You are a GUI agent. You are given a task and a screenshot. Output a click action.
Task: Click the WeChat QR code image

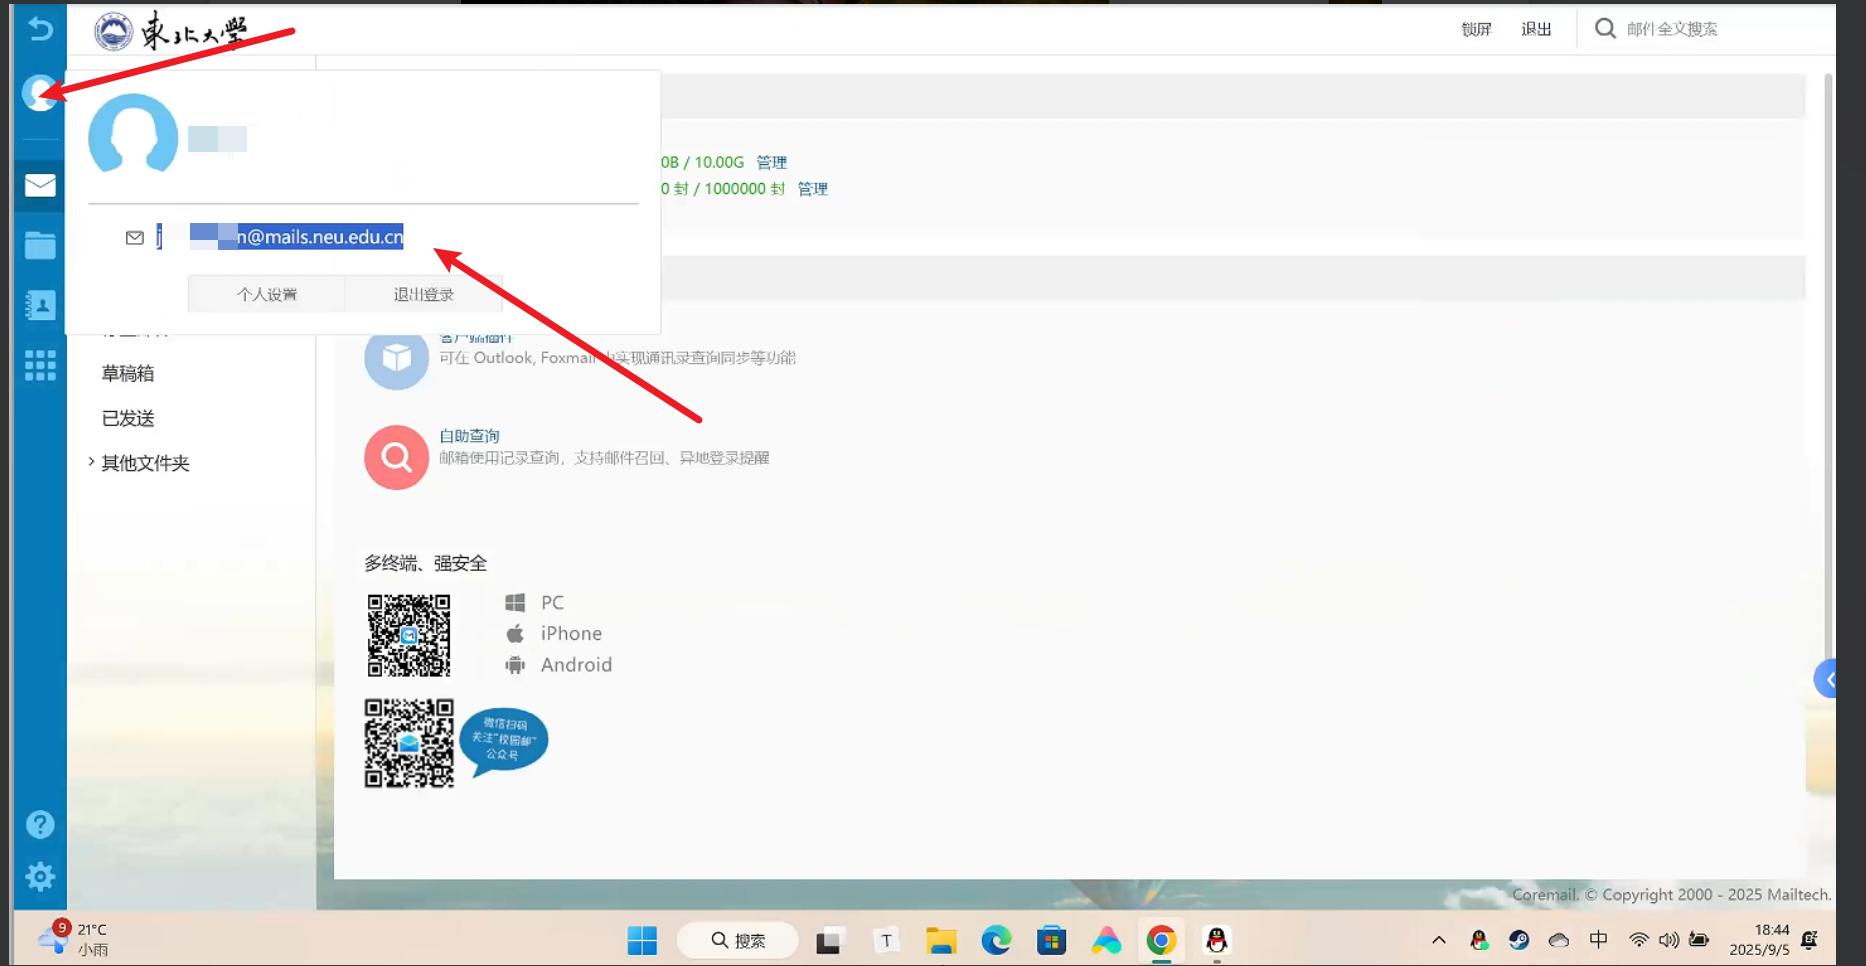coord(409,743)
